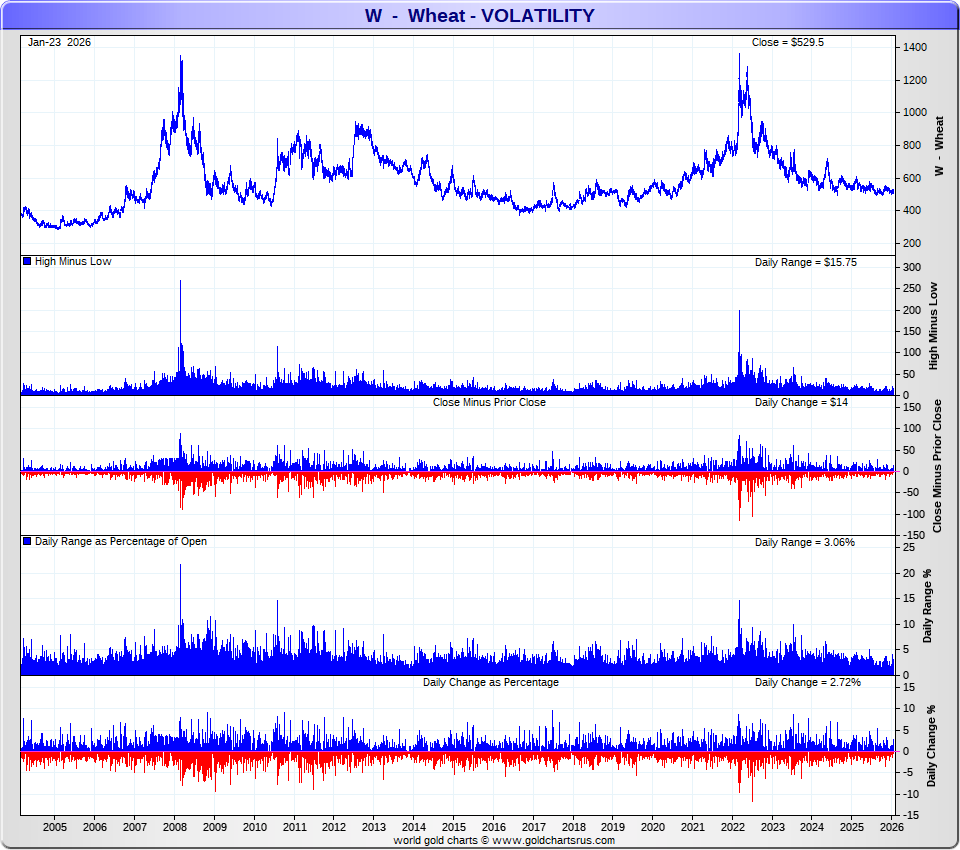Select the 'Daily Change as Percentage' panel heading
Image resolution: width=960 pixels, height=850 pixels.
click(x=490, y=682)
